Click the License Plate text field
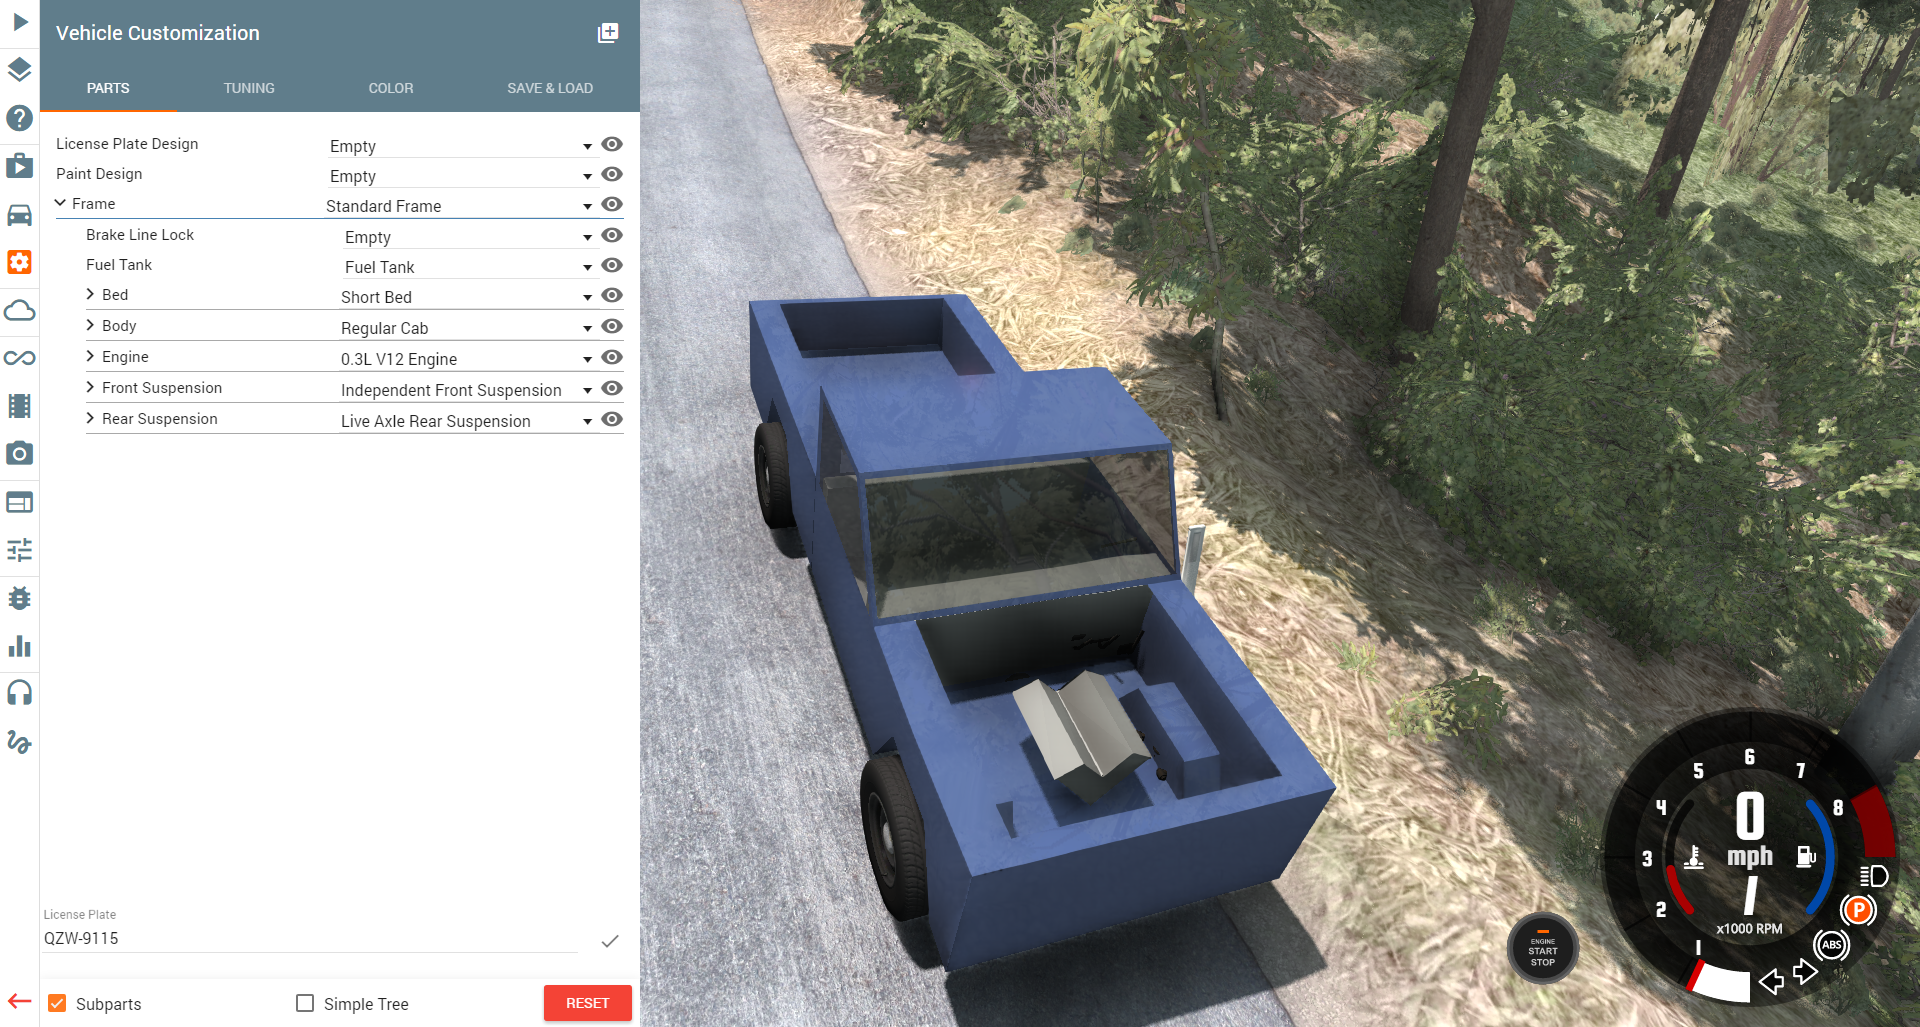Screen dimensions: 1920x1027 pos(310,938)
